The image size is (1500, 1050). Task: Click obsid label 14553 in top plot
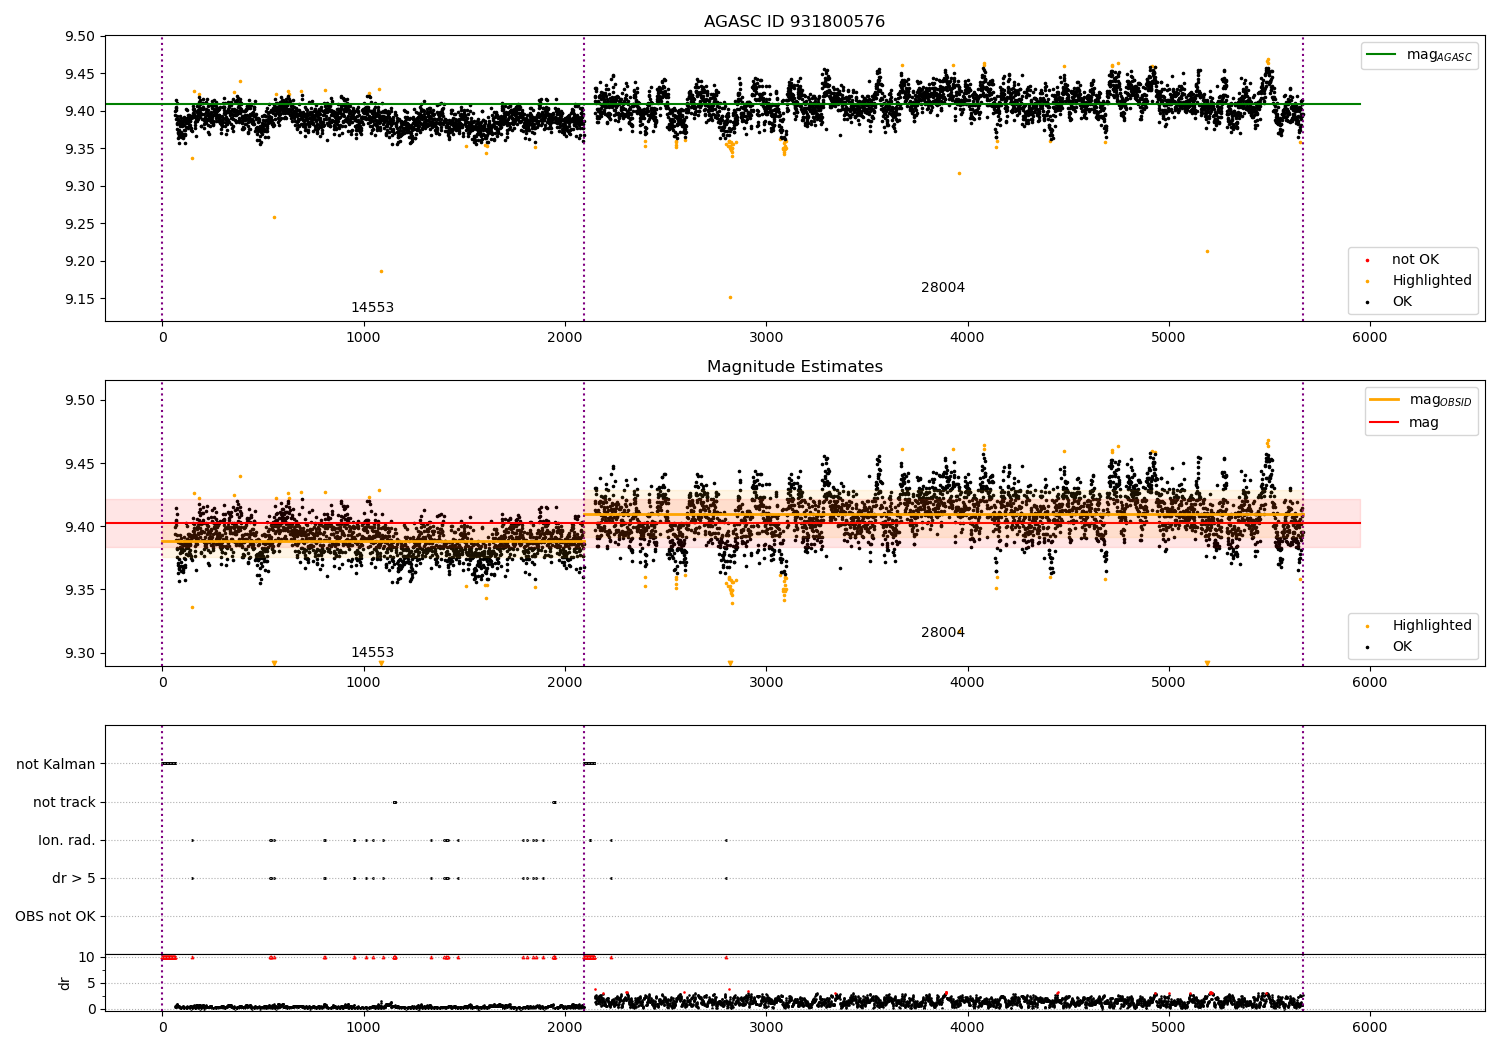372,308
